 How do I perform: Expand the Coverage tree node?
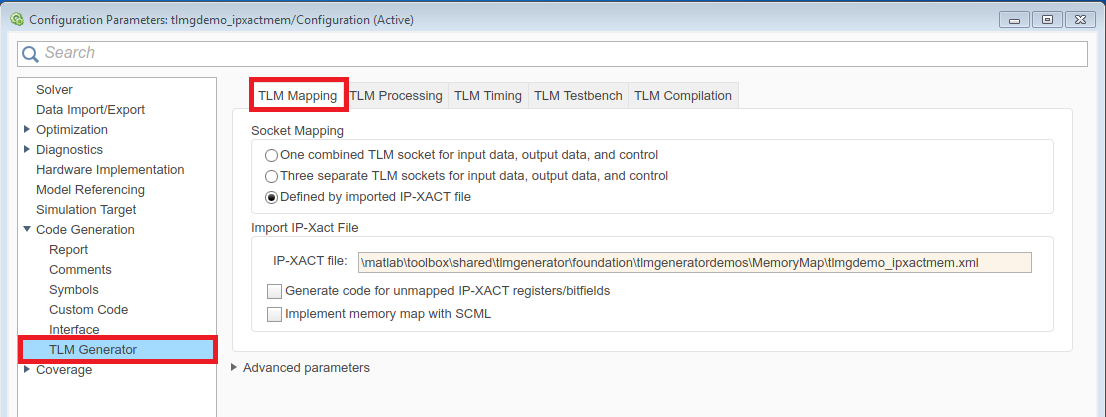coord(27,370)
